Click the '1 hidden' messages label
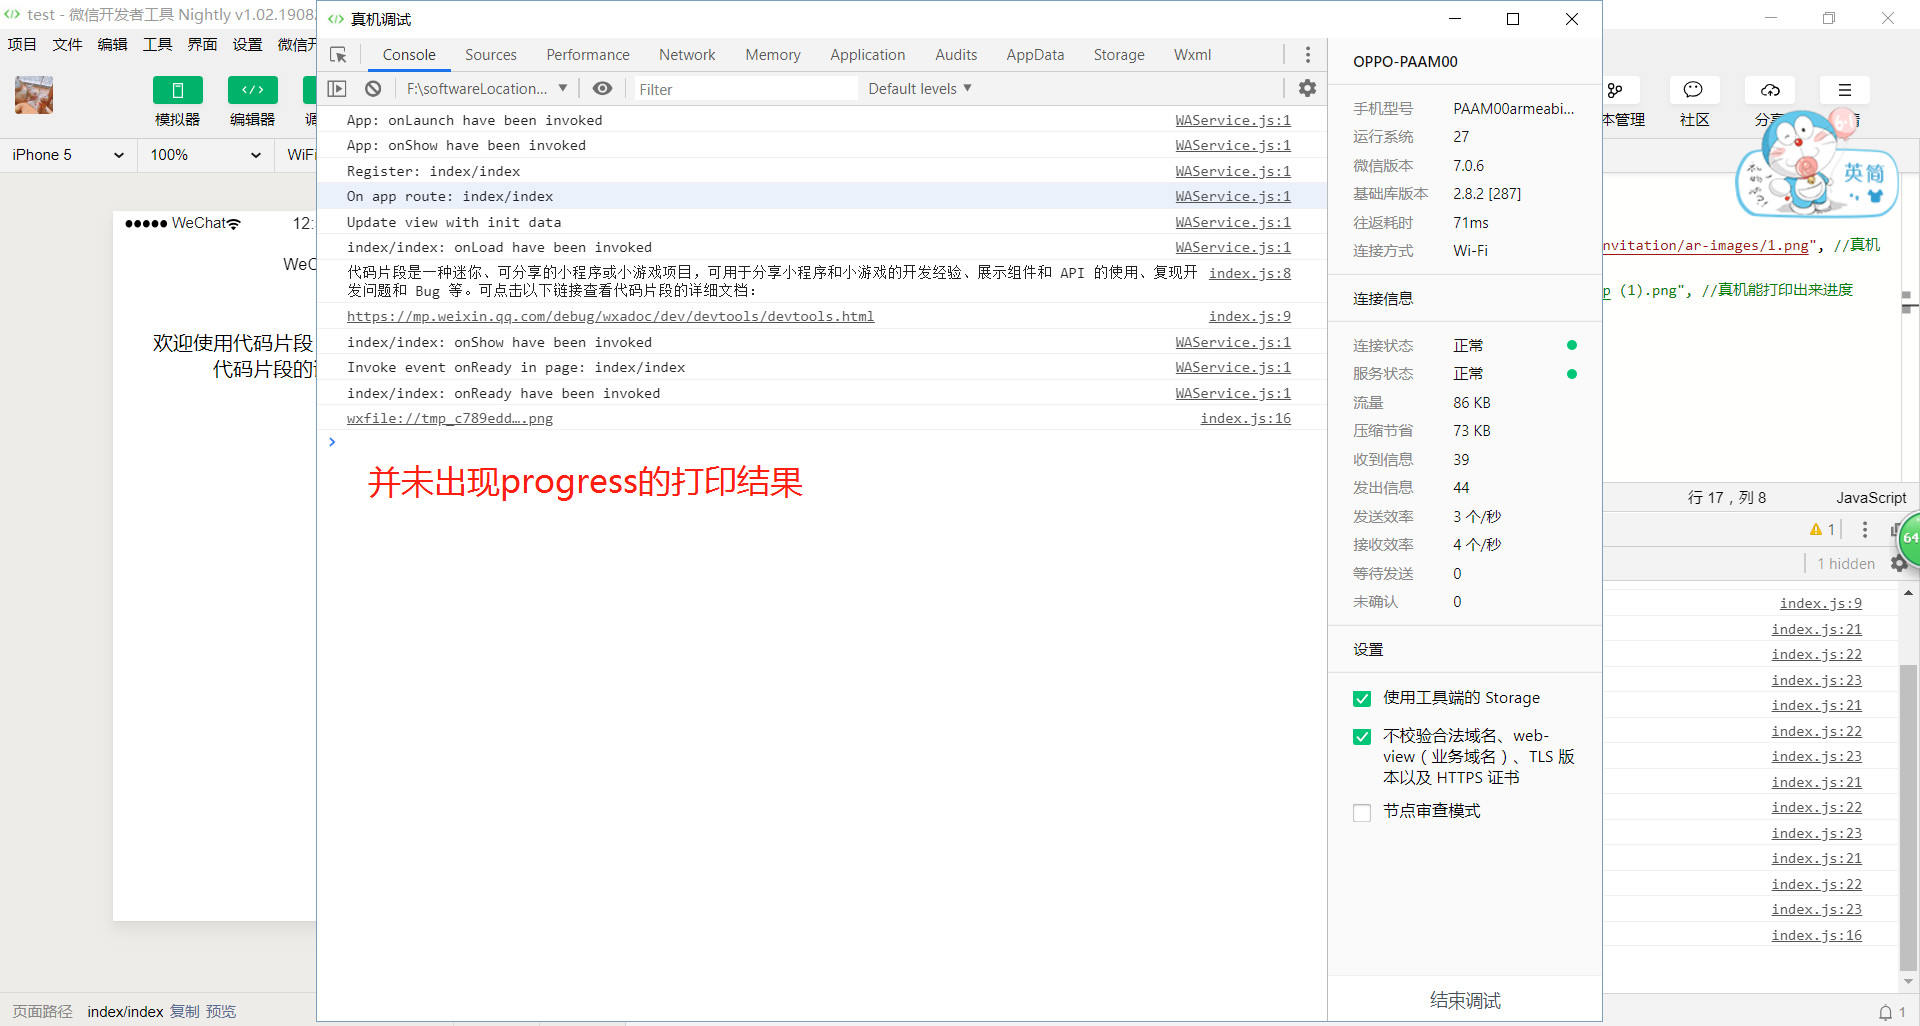 (1846, 564)
